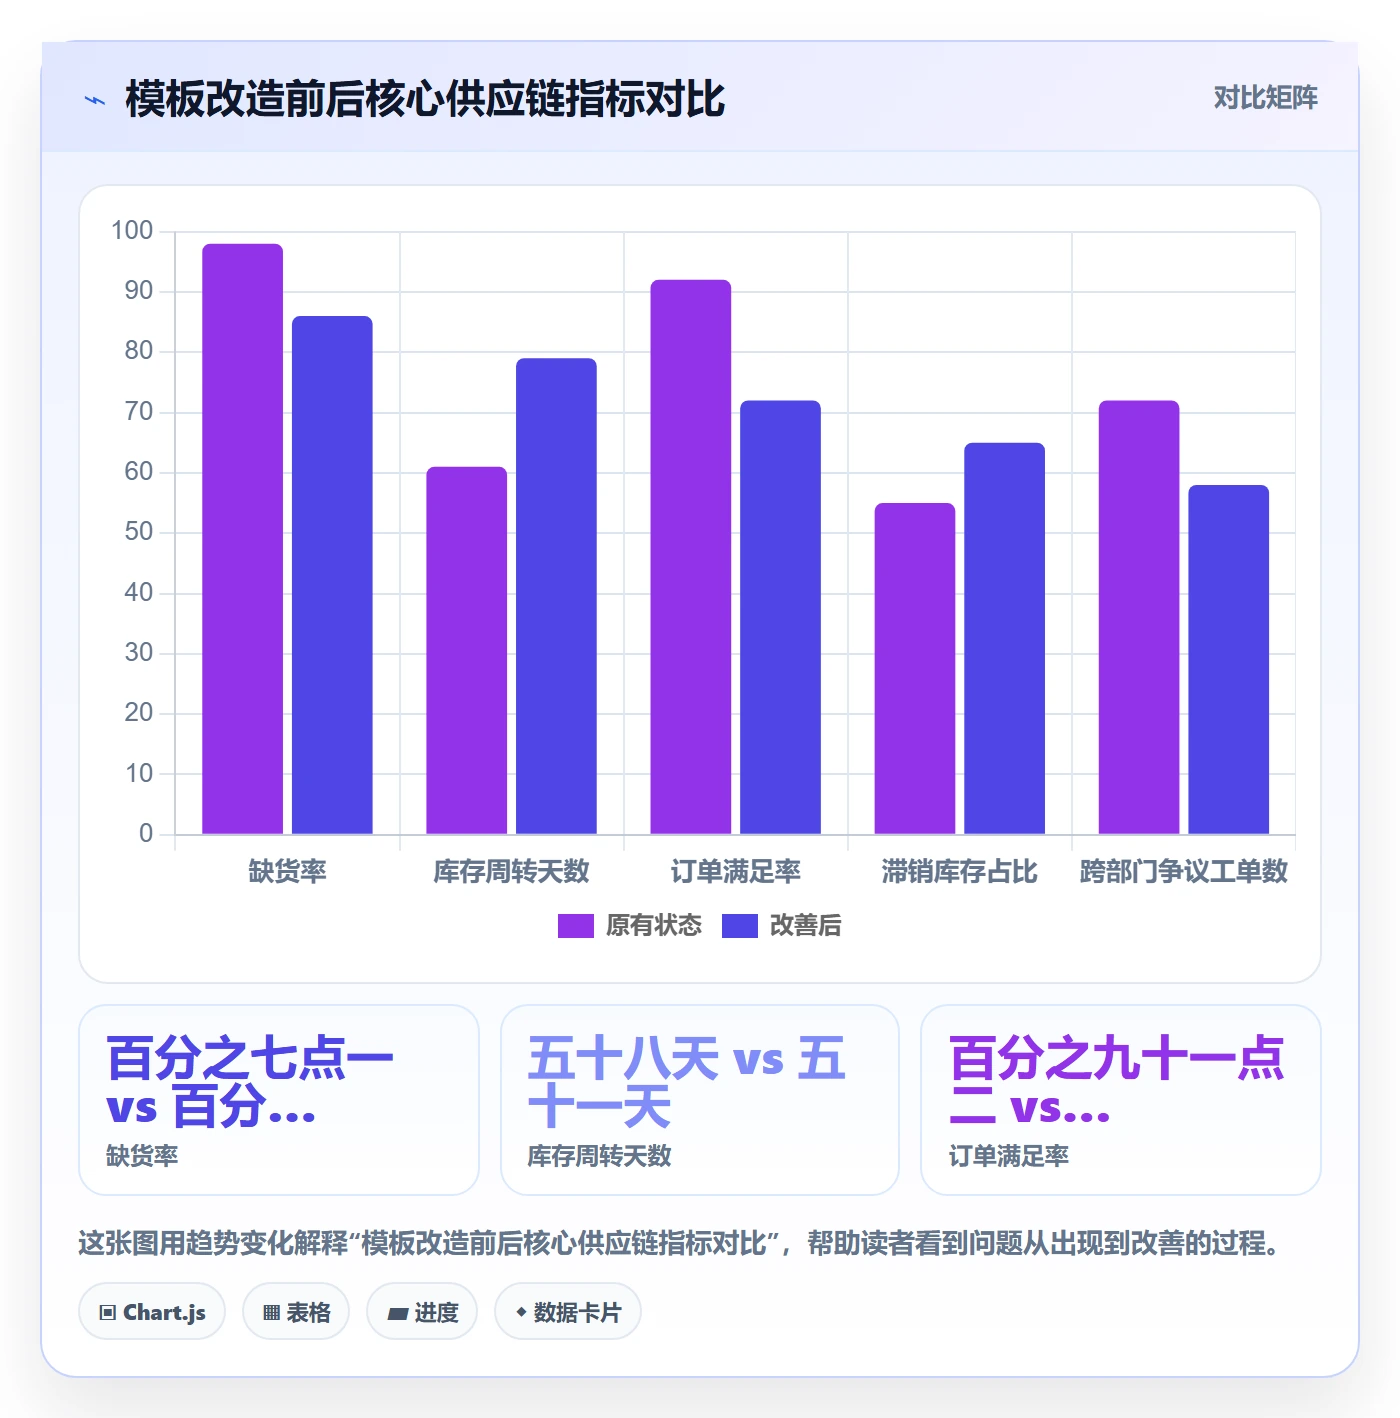1400x1418 pixels.
Task: Open the 缺货率 data card
Action: click(x=279, y=1100)
